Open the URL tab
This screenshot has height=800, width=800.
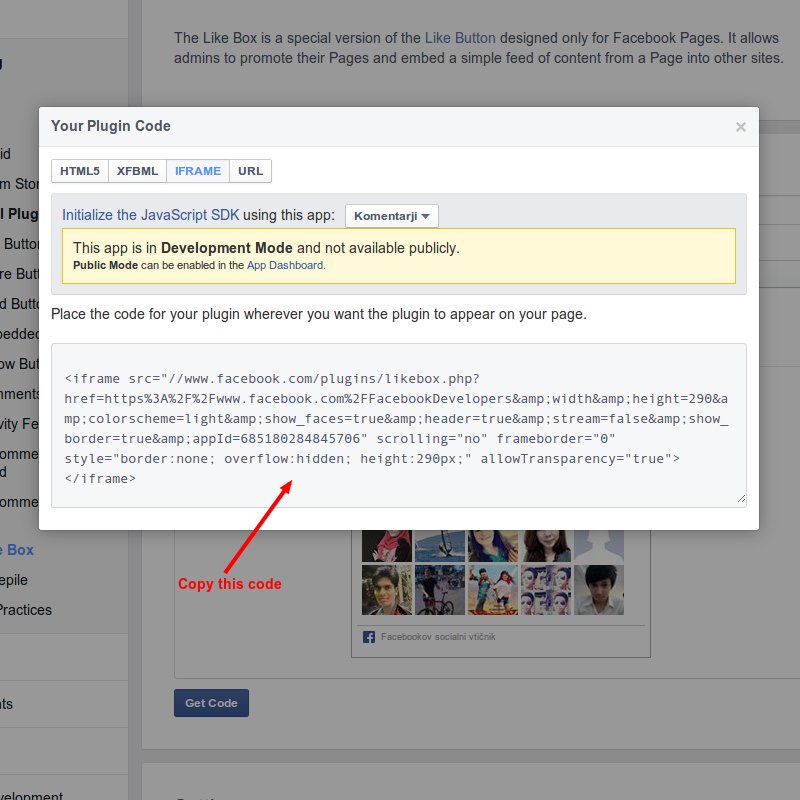251,171
